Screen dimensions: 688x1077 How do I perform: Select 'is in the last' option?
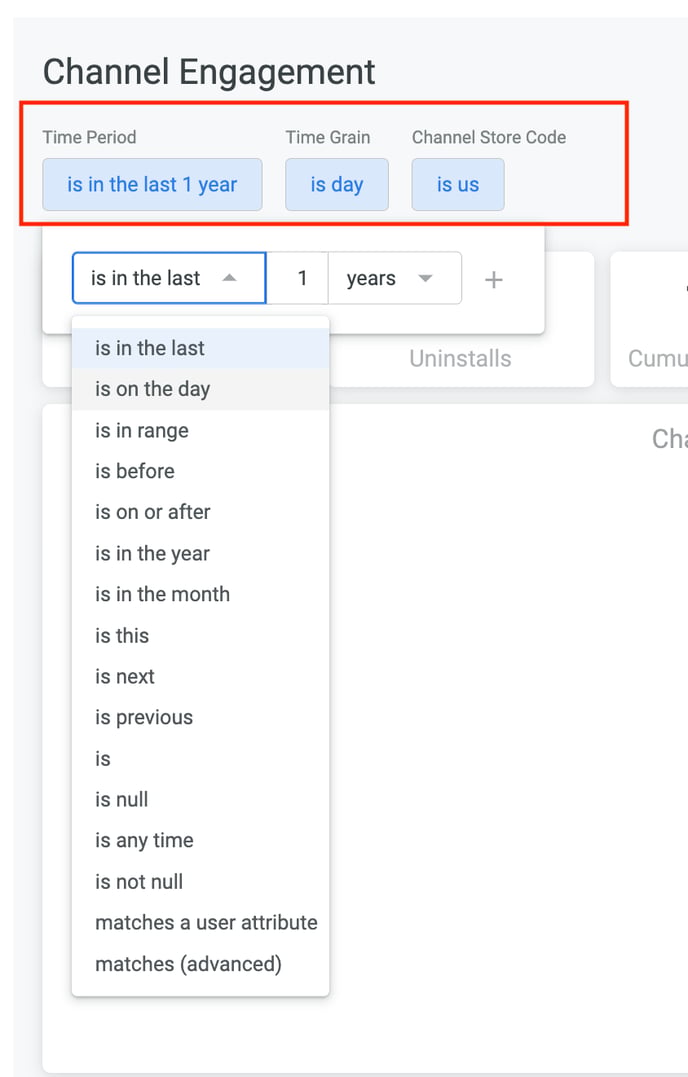150,348
